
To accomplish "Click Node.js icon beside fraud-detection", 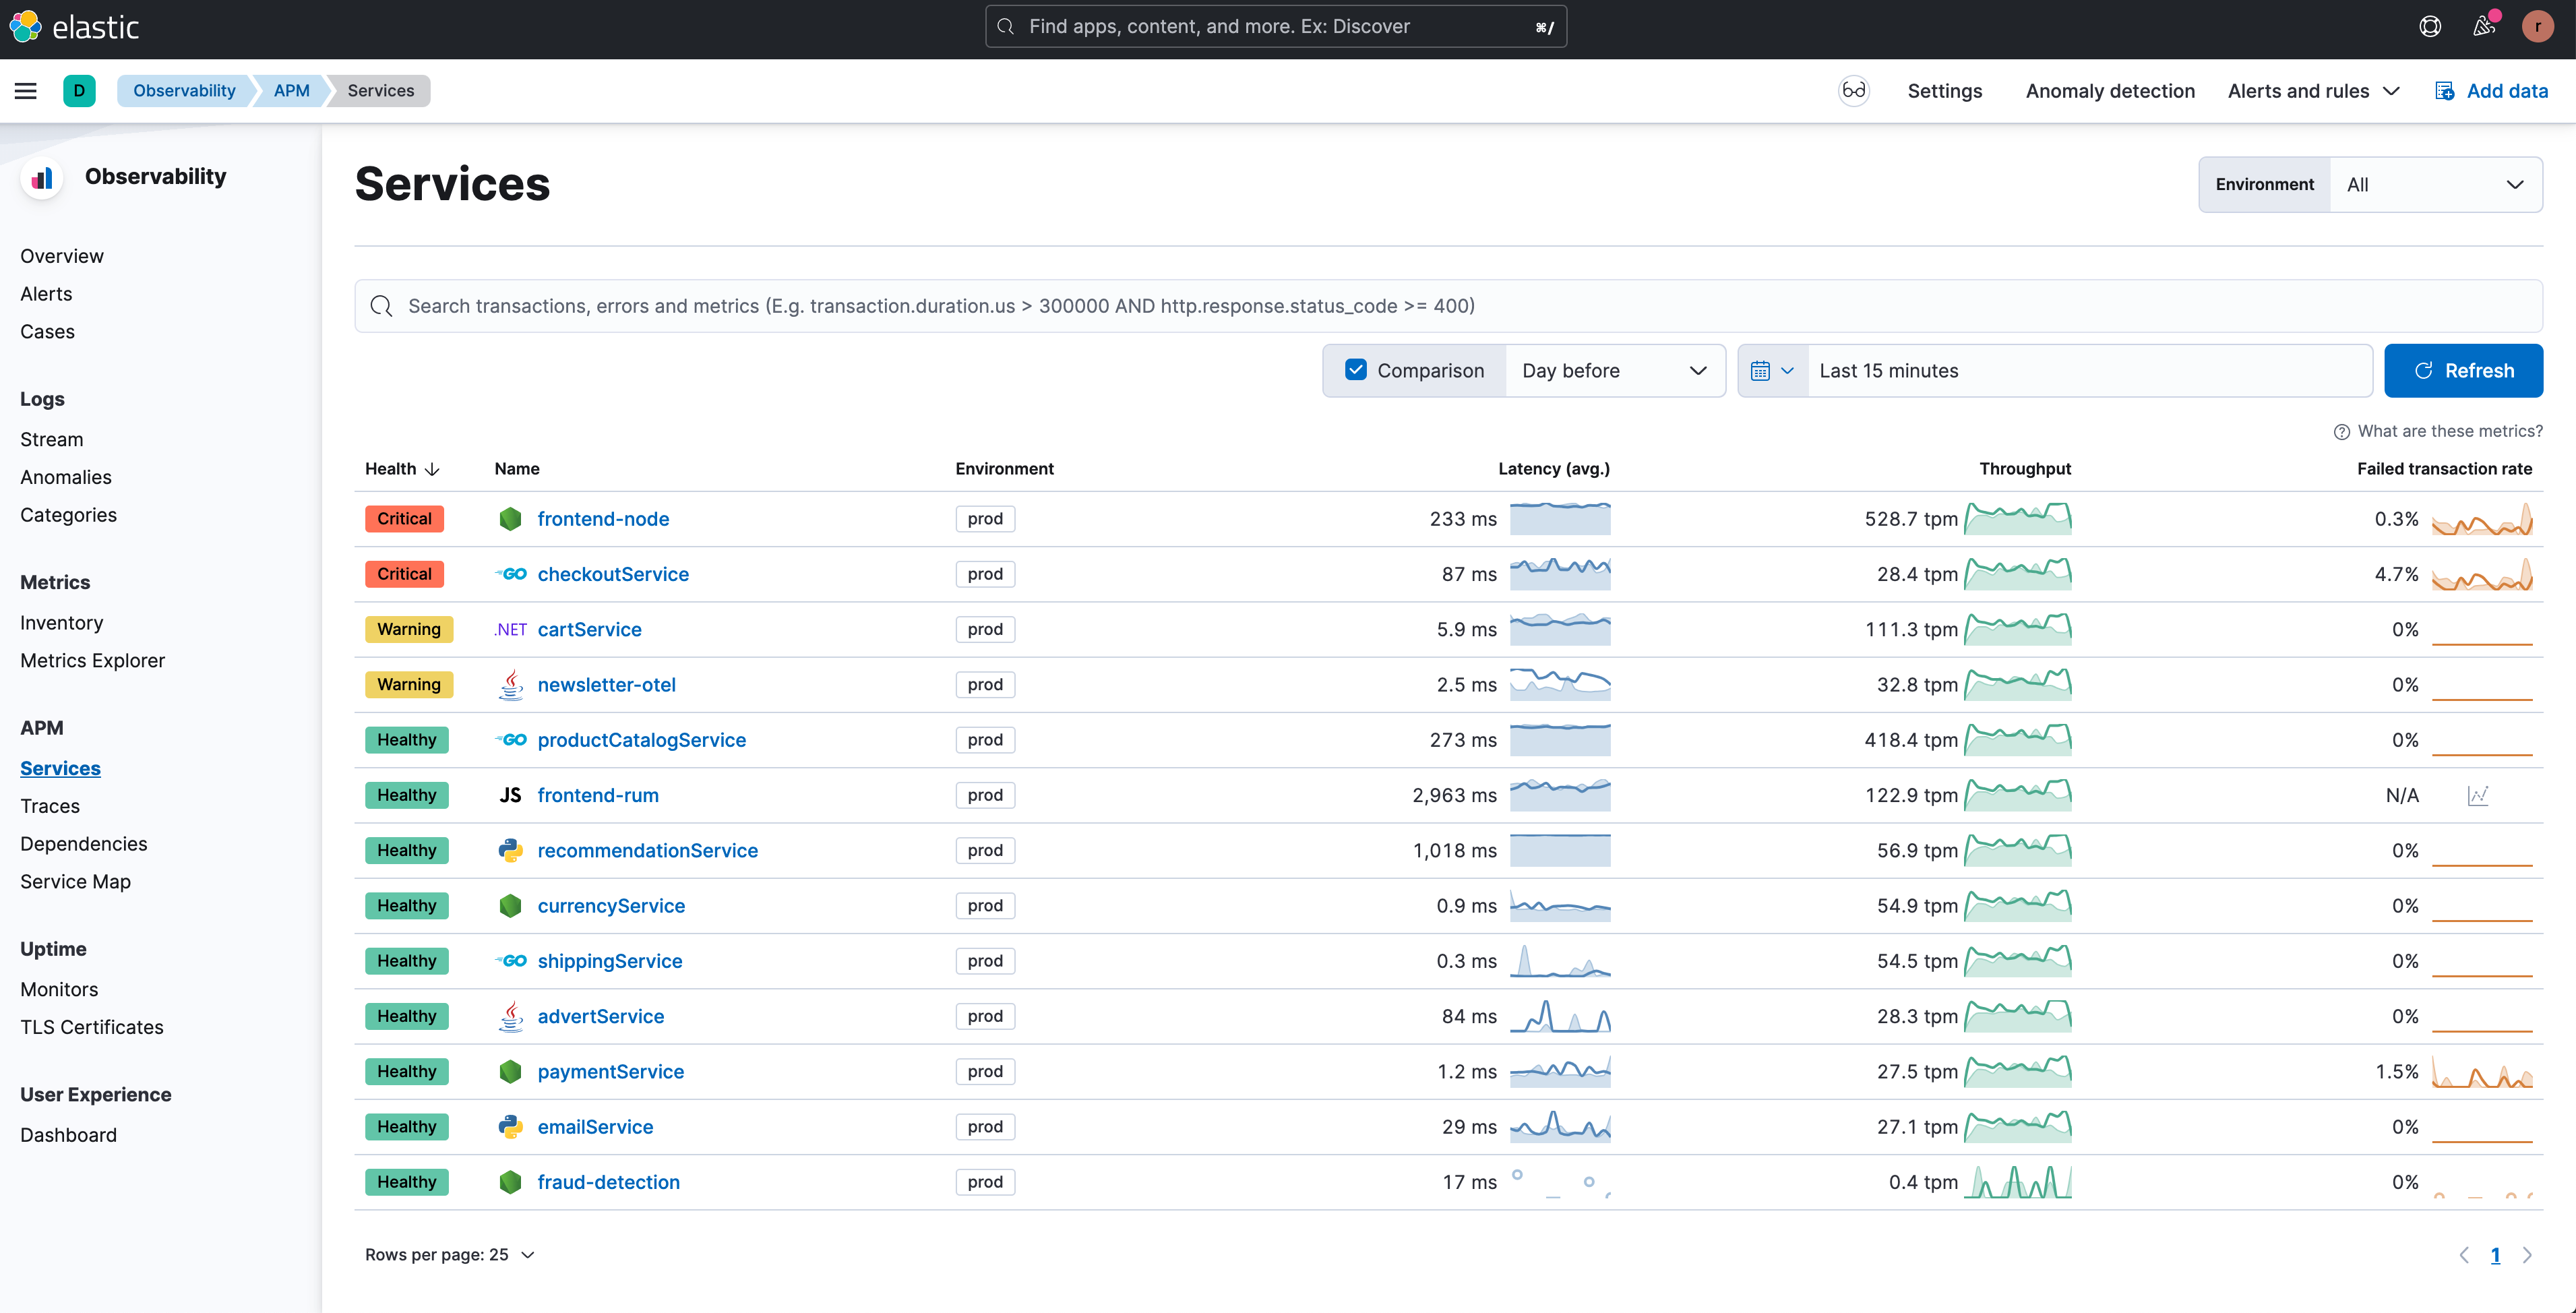I will [x=511, y=1182].
